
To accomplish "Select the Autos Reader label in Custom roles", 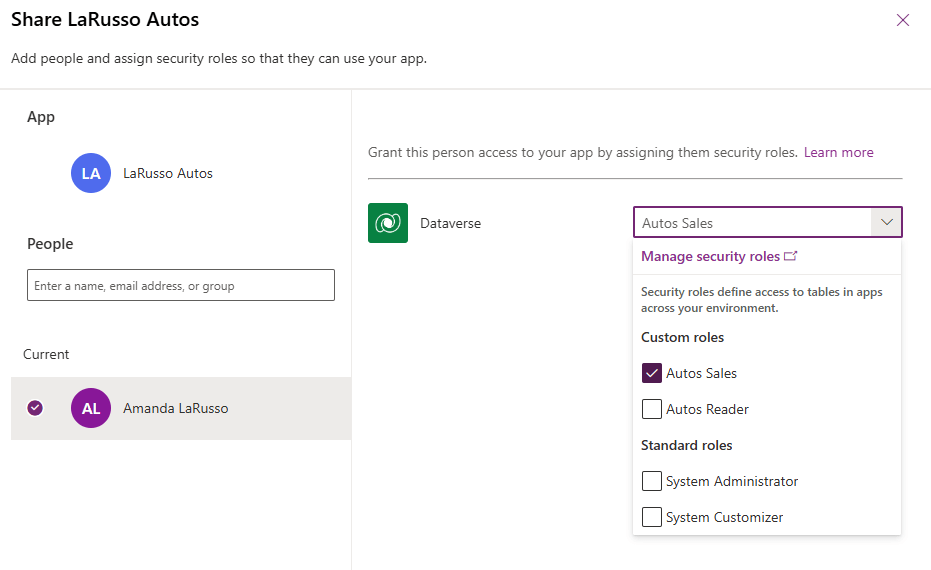I will pos(707,409).
